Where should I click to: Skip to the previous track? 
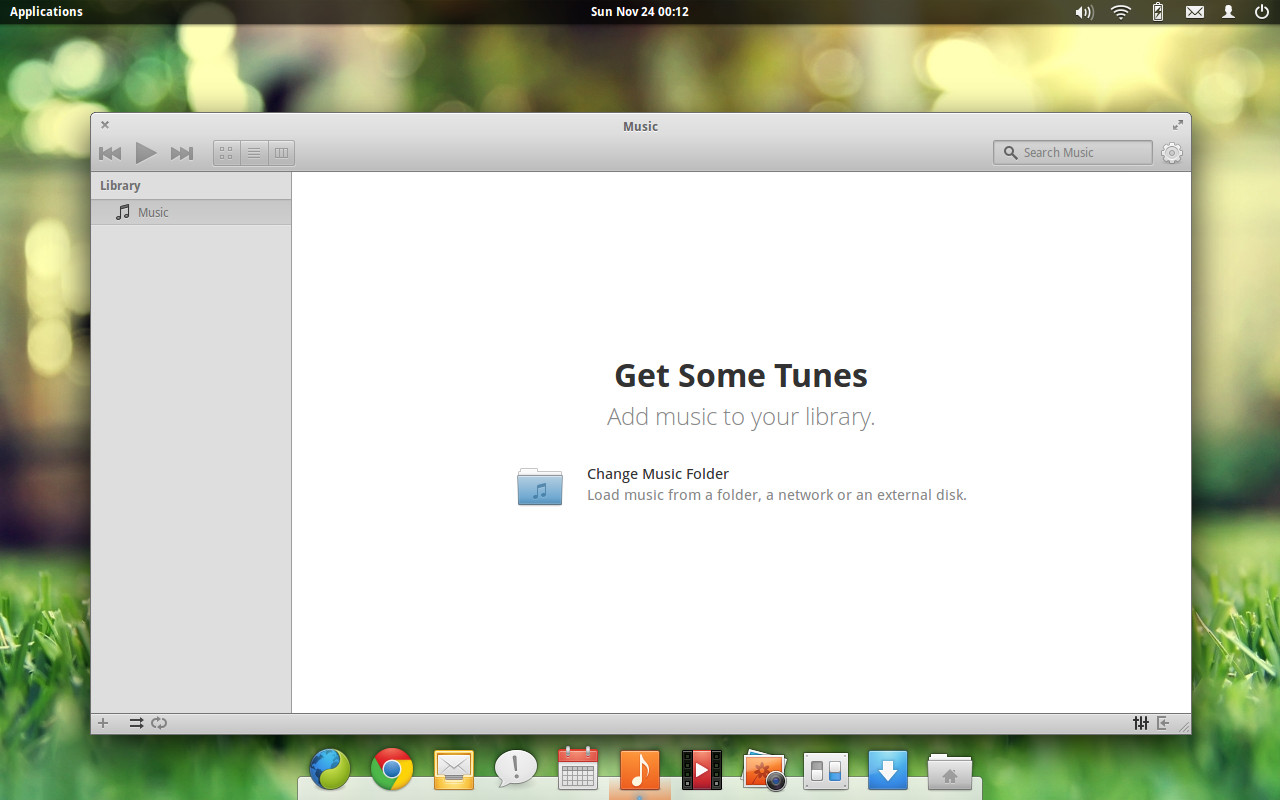coord(110,153)
